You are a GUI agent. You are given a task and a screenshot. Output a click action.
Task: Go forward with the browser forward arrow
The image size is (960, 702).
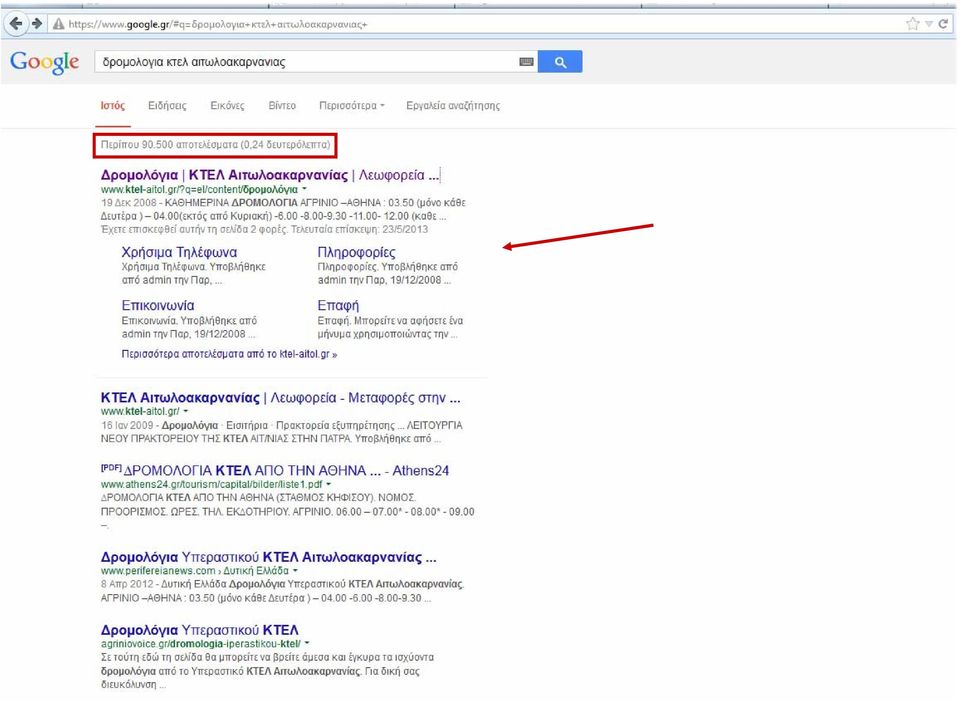[x=37, y=24]
